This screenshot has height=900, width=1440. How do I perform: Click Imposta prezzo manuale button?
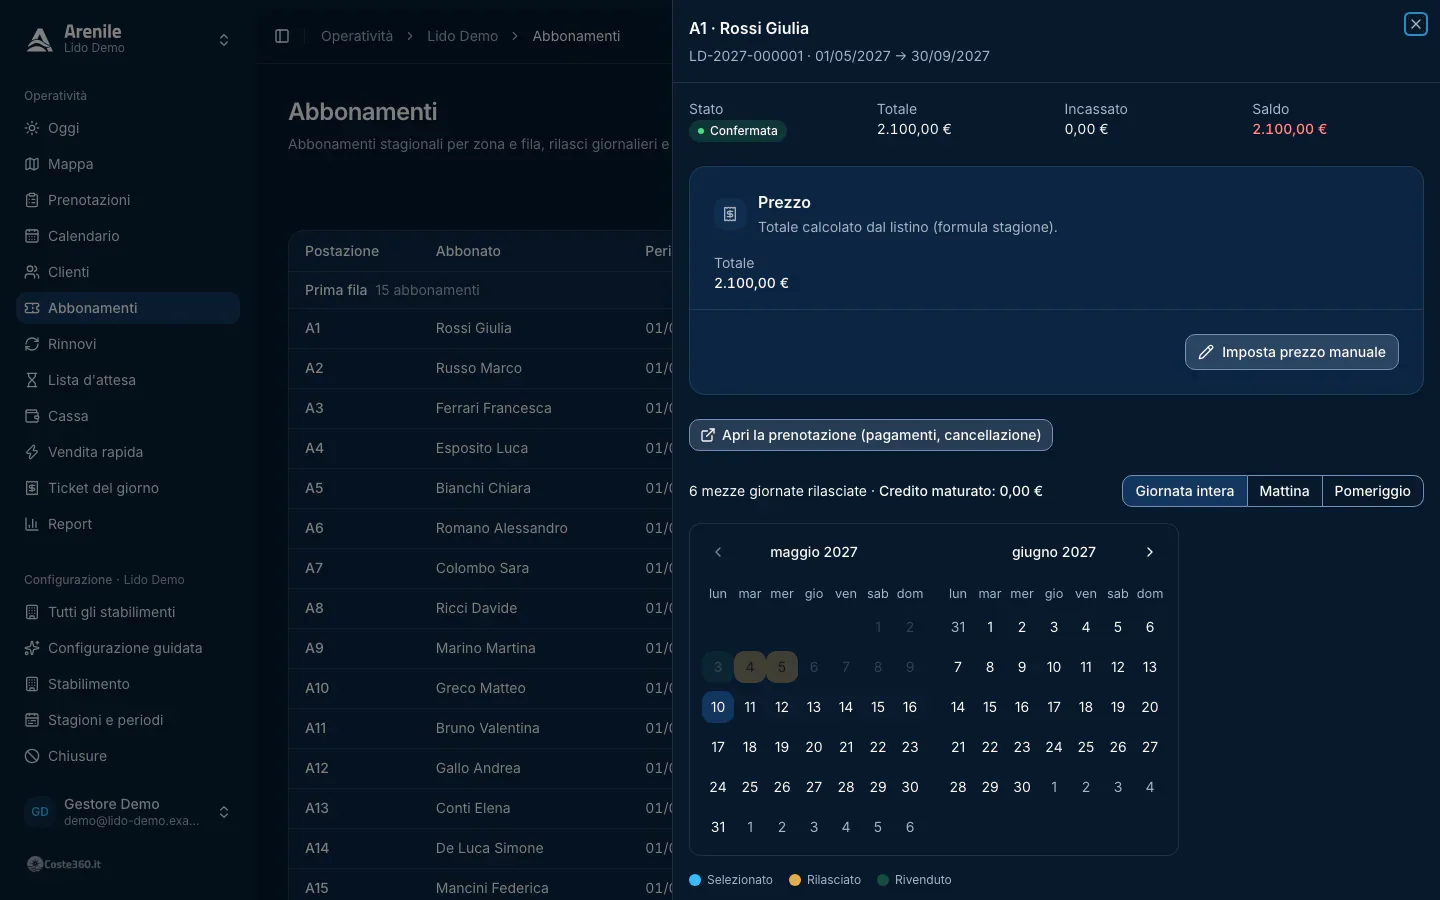pos(1292,352)
